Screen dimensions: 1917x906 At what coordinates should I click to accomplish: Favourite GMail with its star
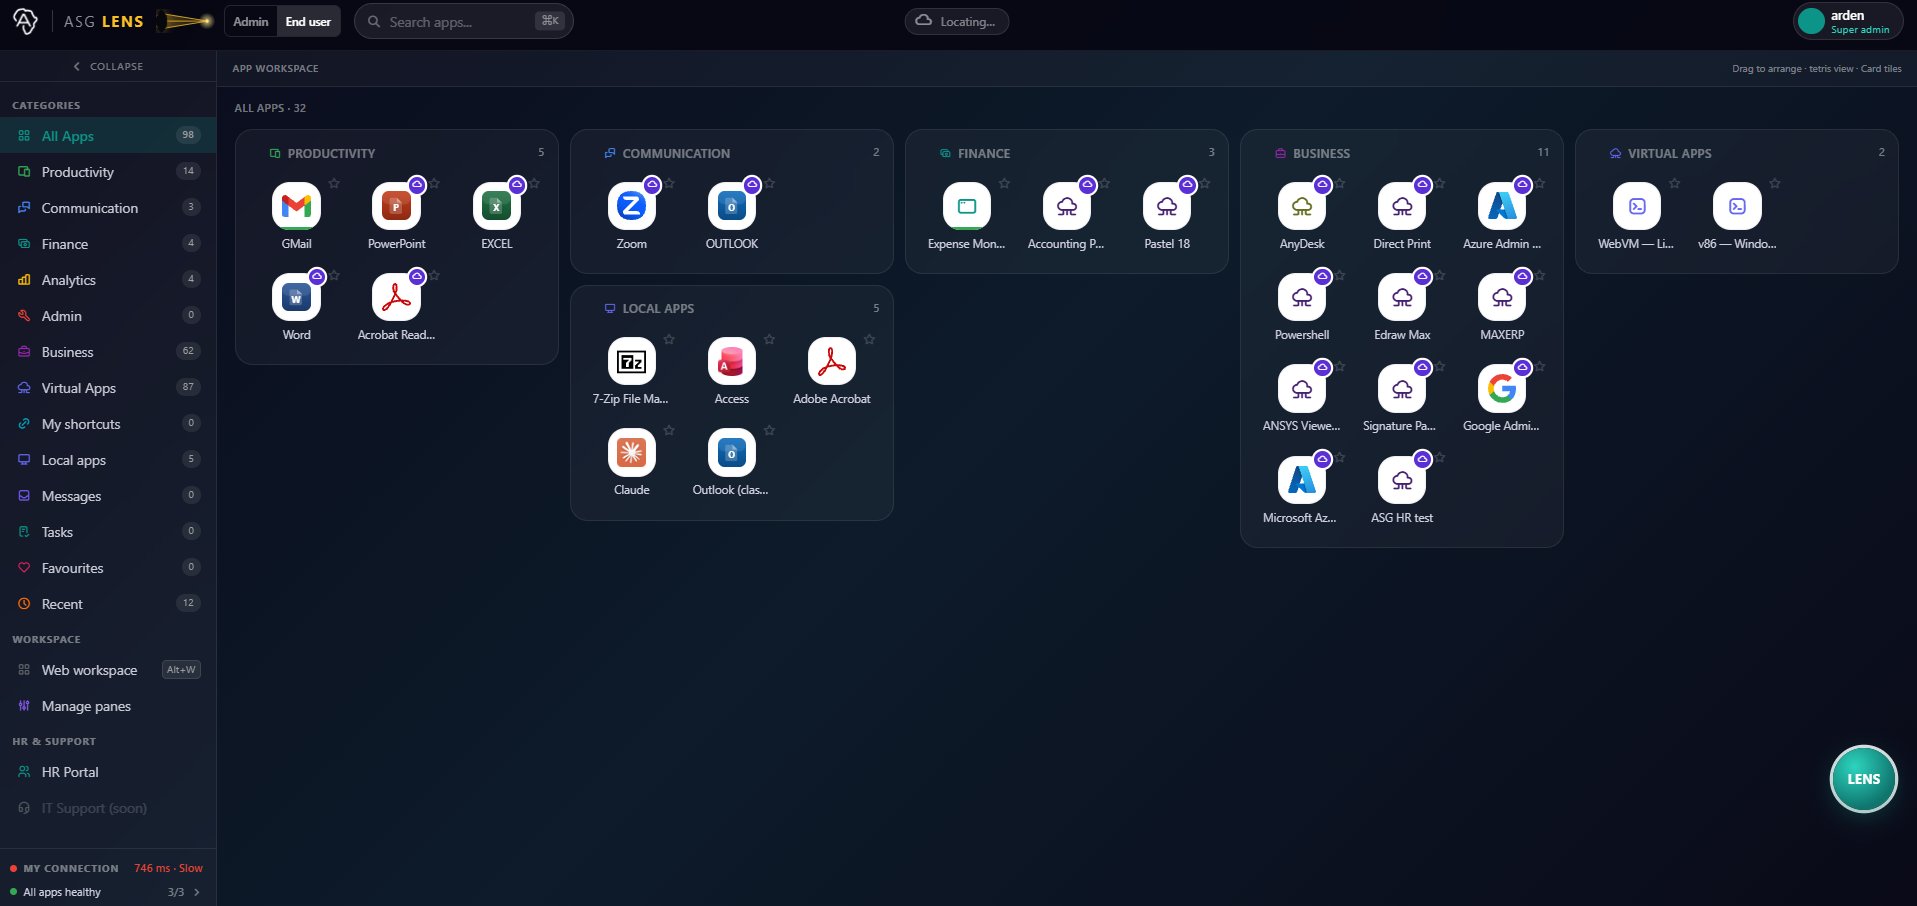pyautogui.click(x=334, y=183)
